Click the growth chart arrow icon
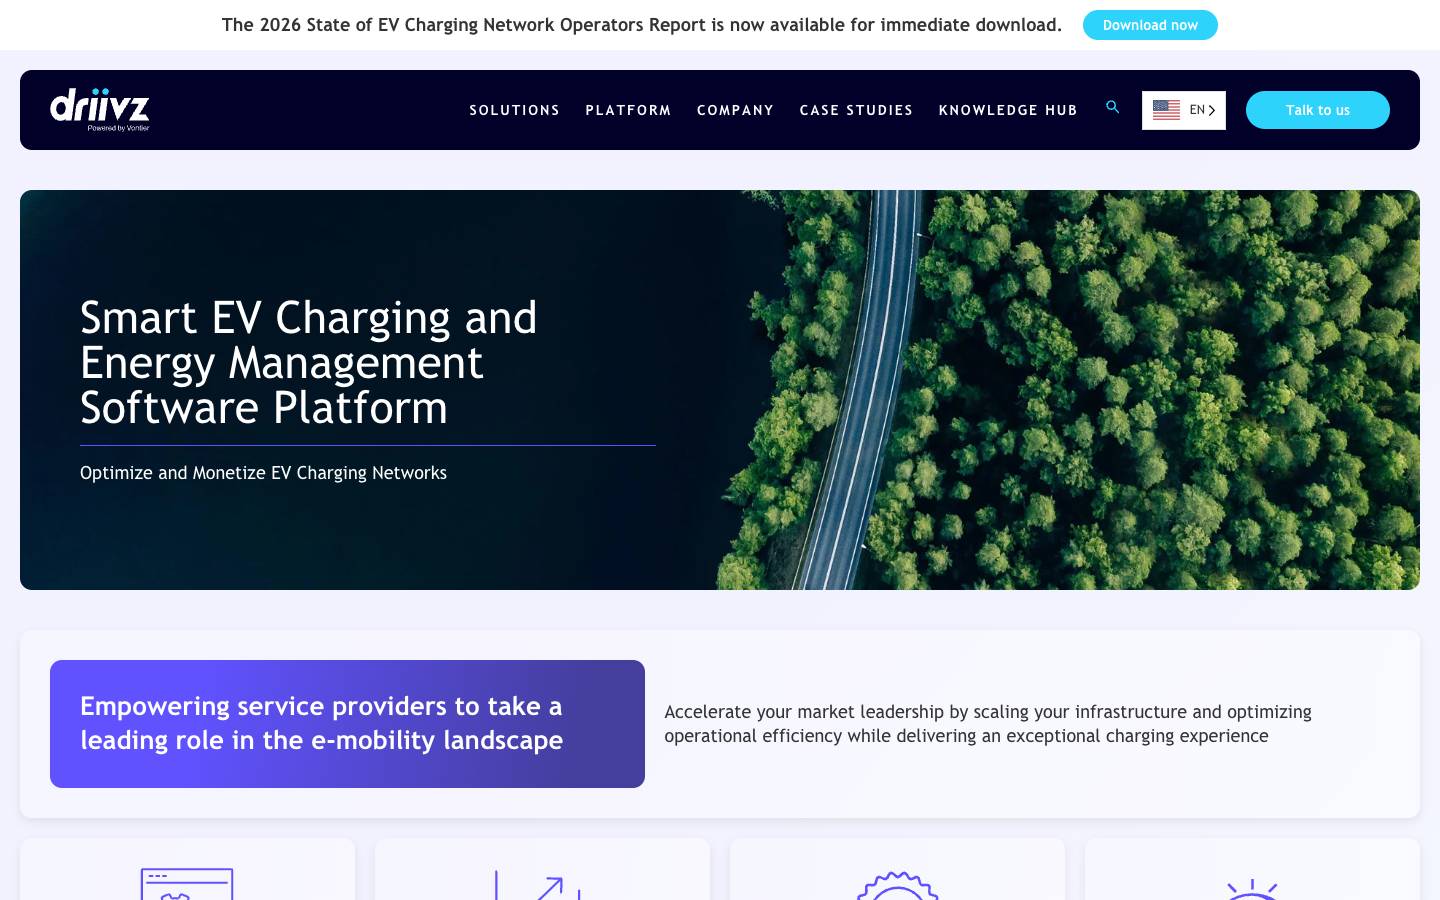Image resolution: width=1440 pixels, height=900 pixels. click(x=540, y=885)
